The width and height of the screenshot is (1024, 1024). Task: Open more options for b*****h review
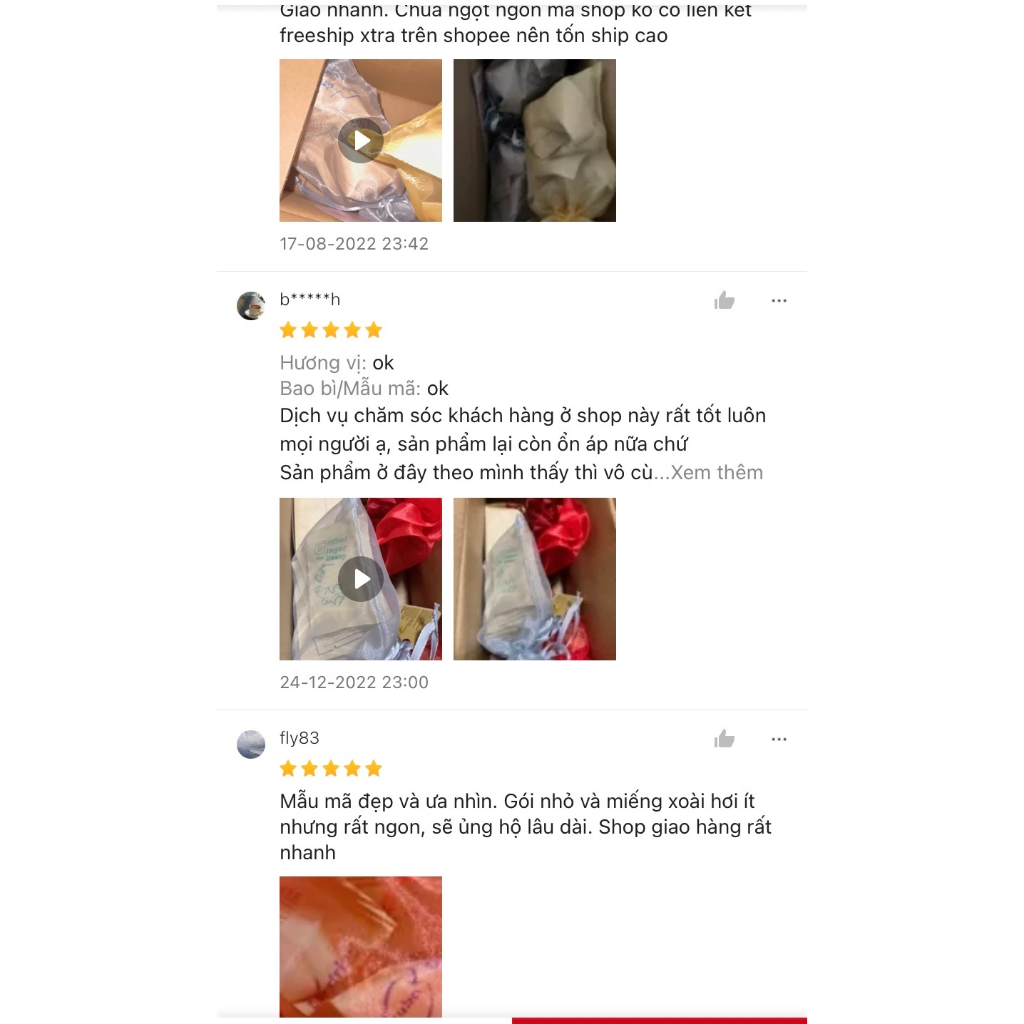point(778,301)
